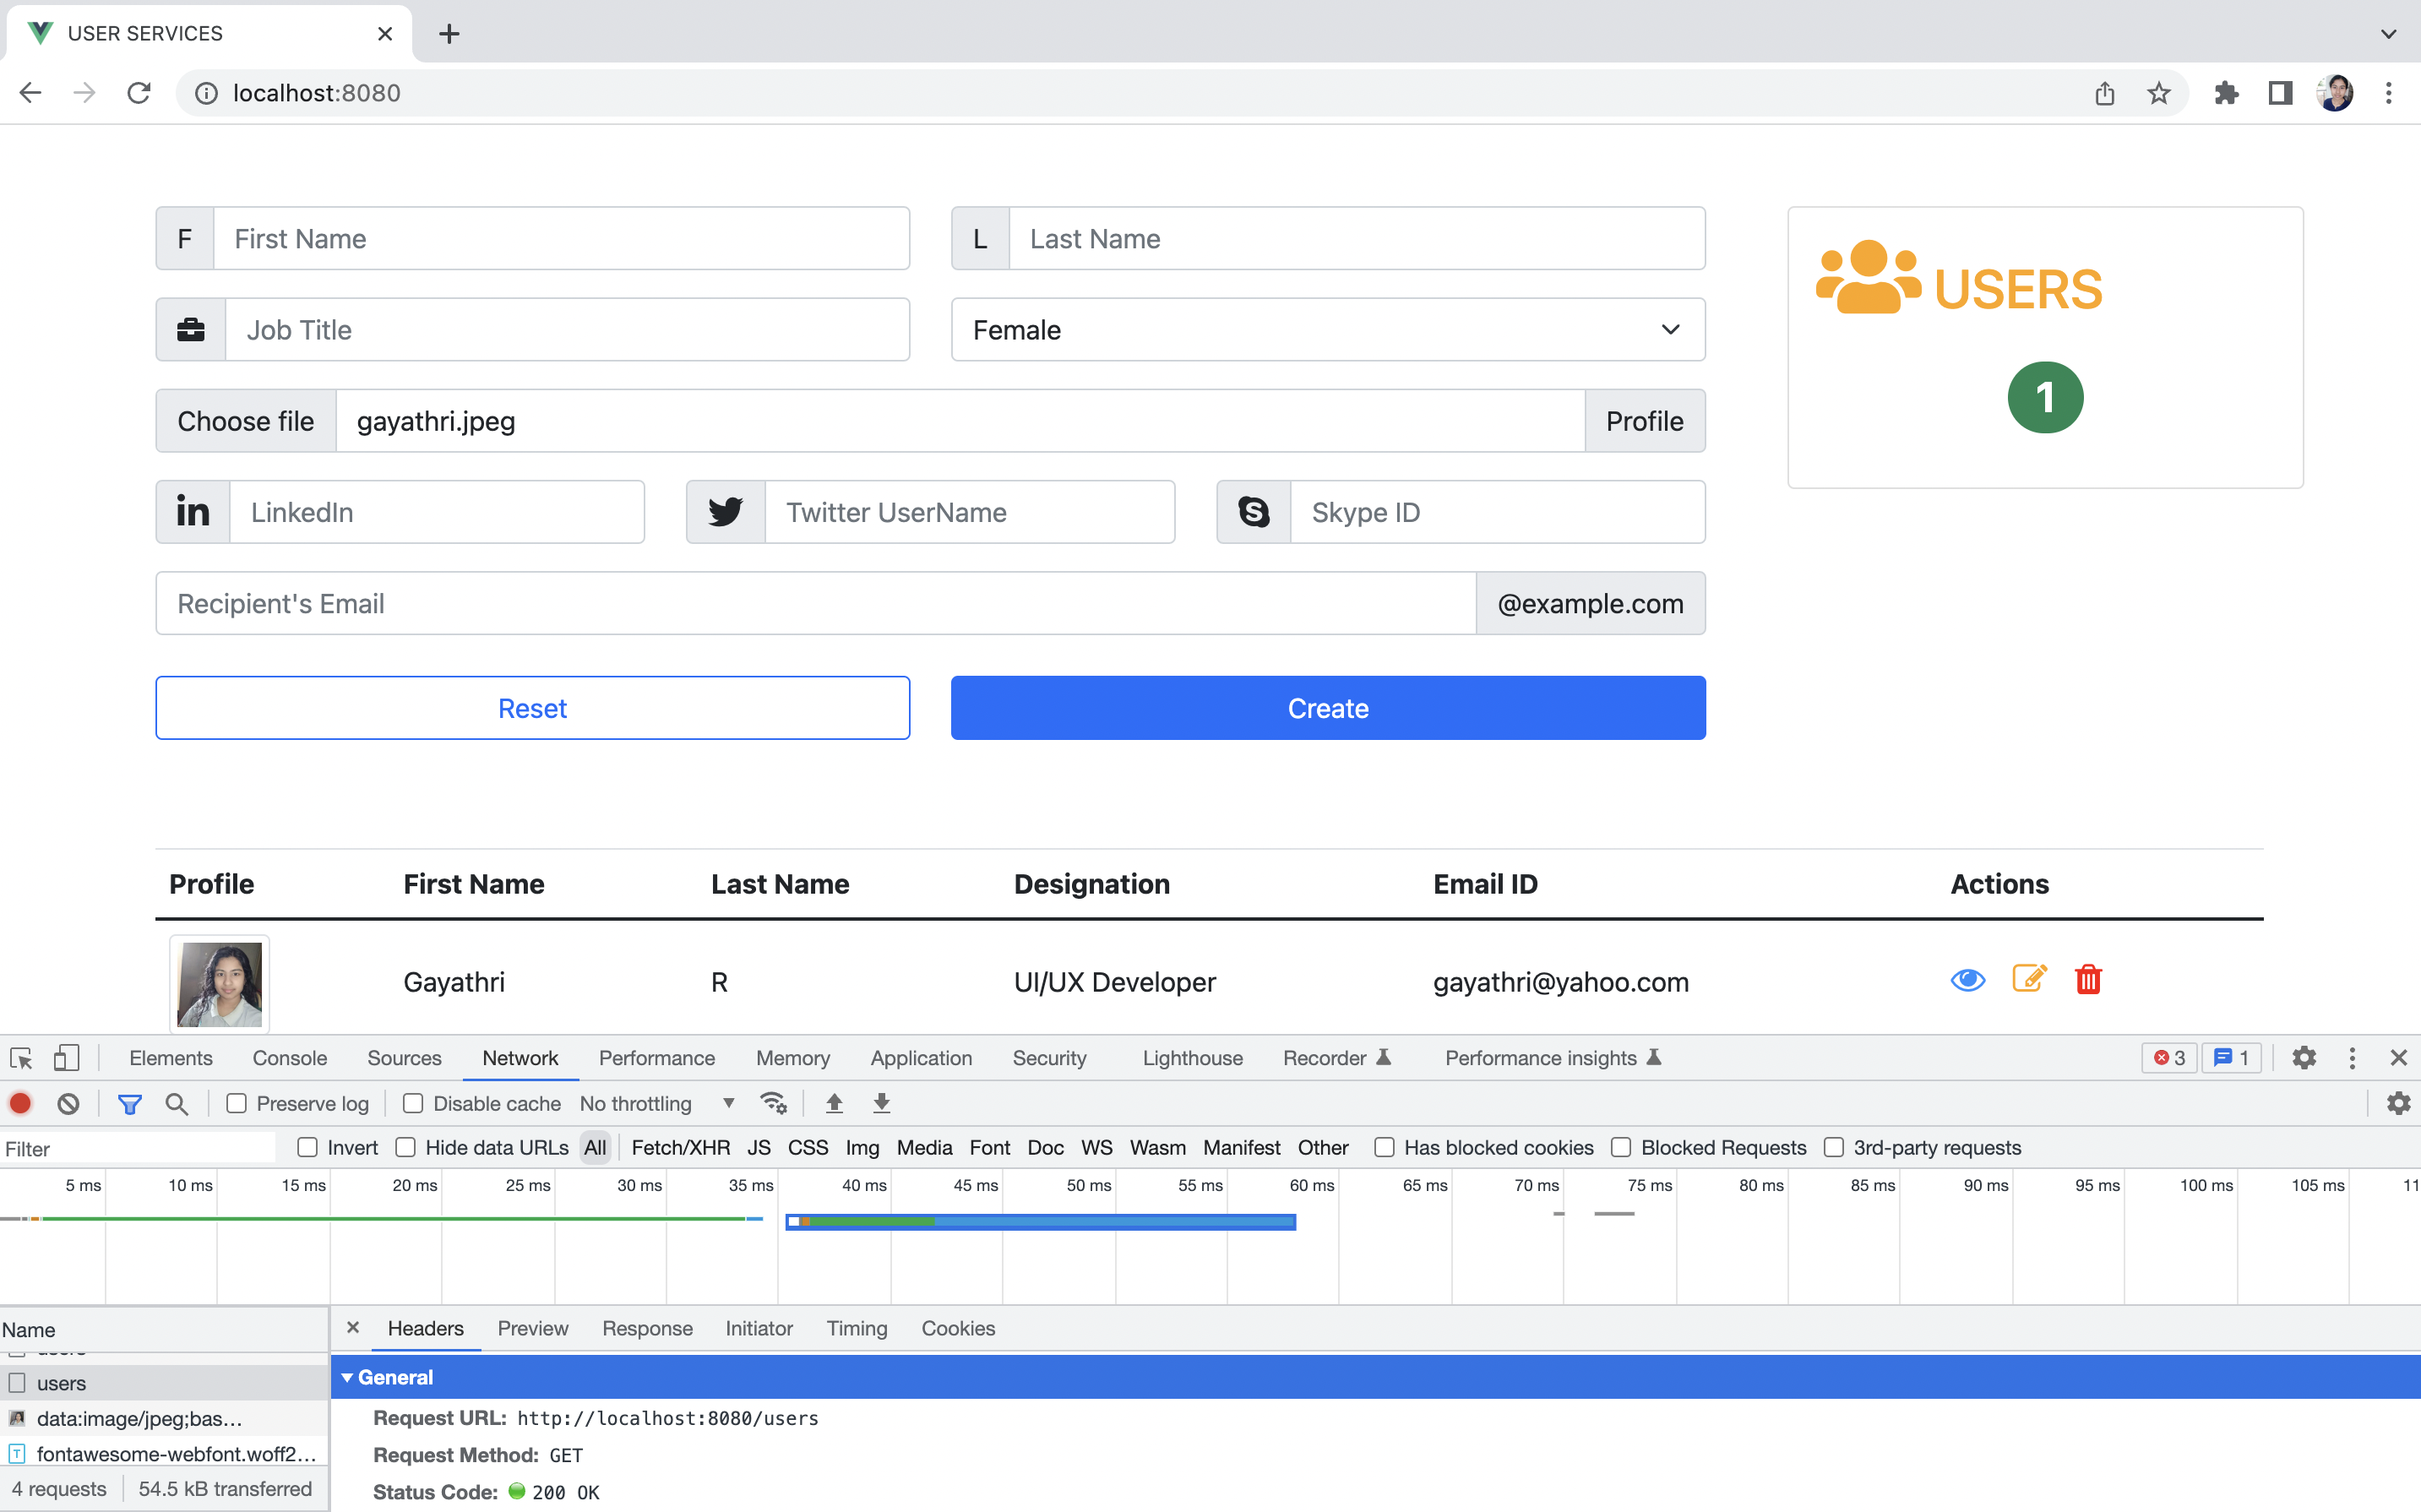The width and height of the screenshot is (2421, 1512).
Task: Enable the Disable cache checkbox
Action: [x=413, y=1103]
